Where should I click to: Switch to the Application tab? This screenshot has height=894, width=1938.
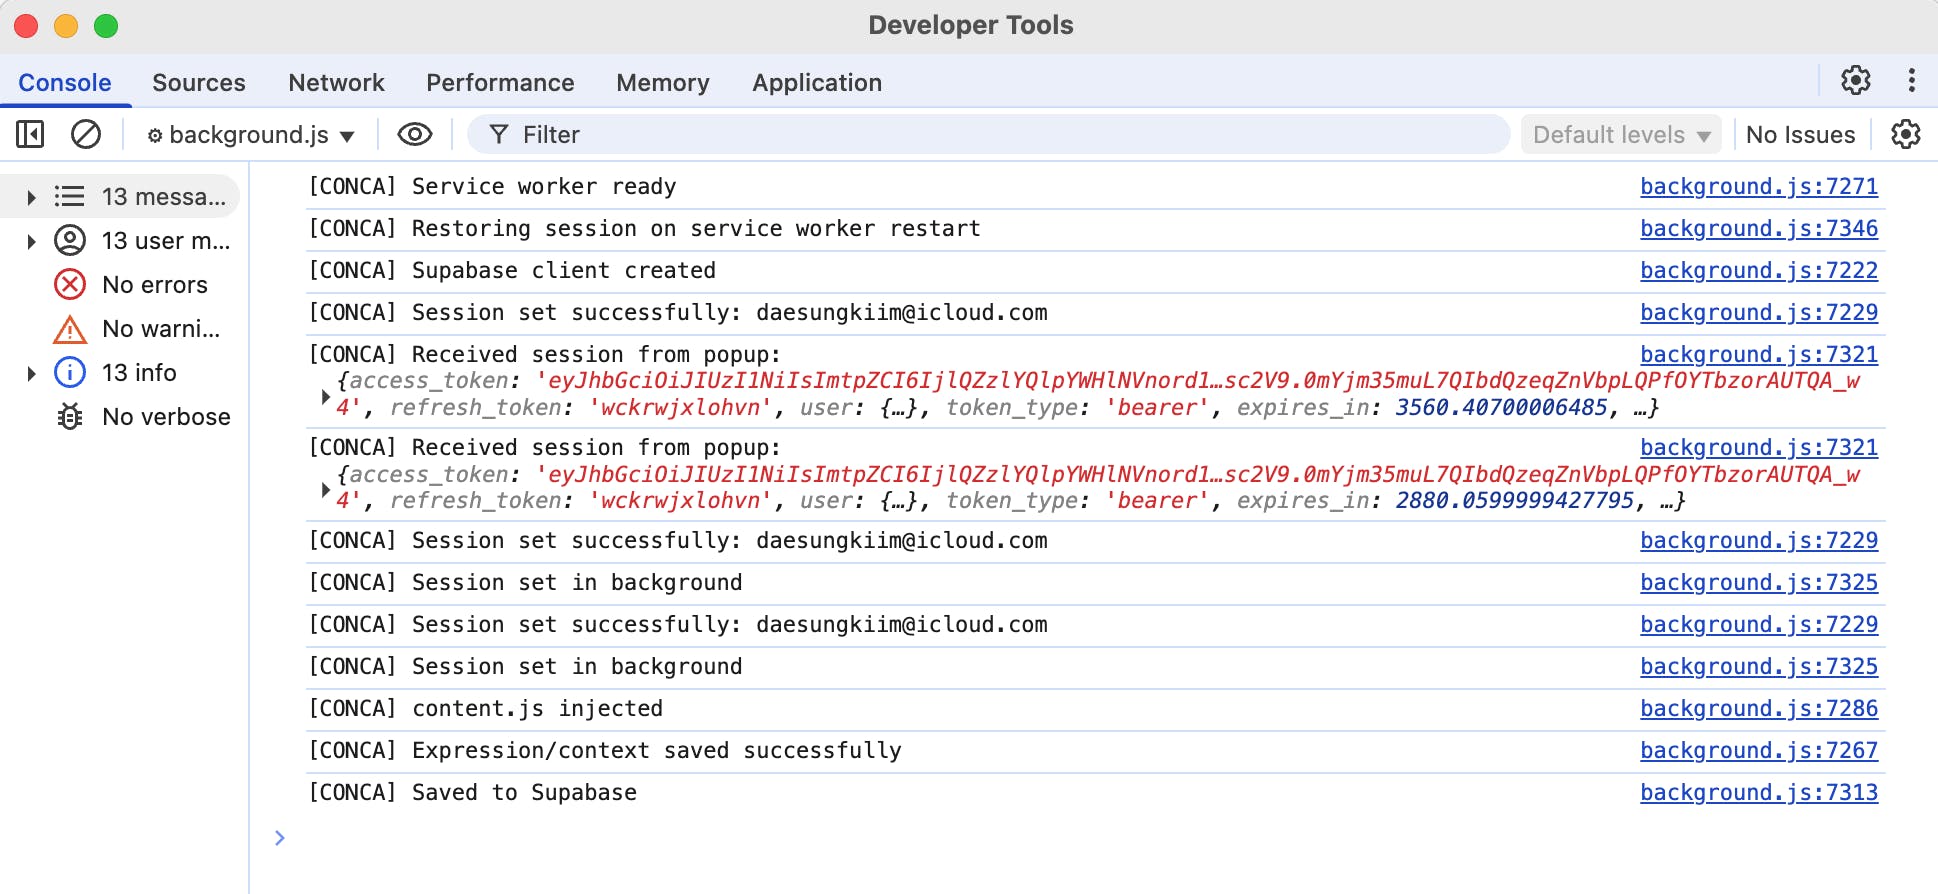[817, 82]
